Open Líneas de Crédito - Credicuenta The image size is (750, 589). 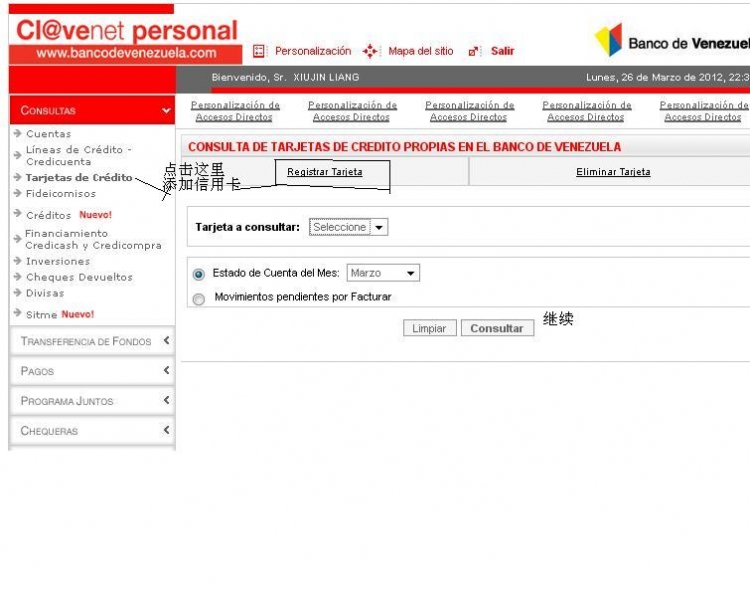(x=78, y=156)
